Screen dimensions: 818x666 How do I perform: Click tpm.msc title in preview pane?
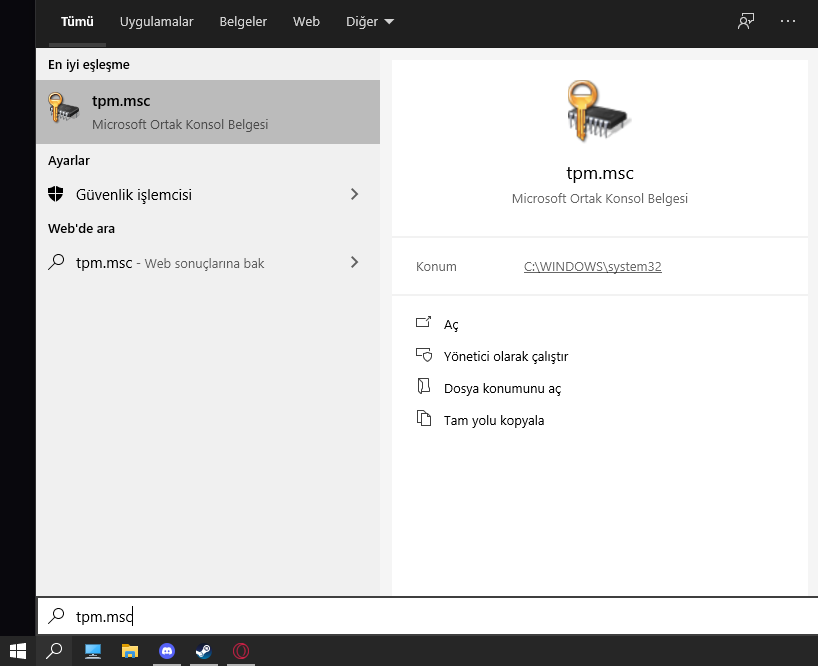point(599,173)
